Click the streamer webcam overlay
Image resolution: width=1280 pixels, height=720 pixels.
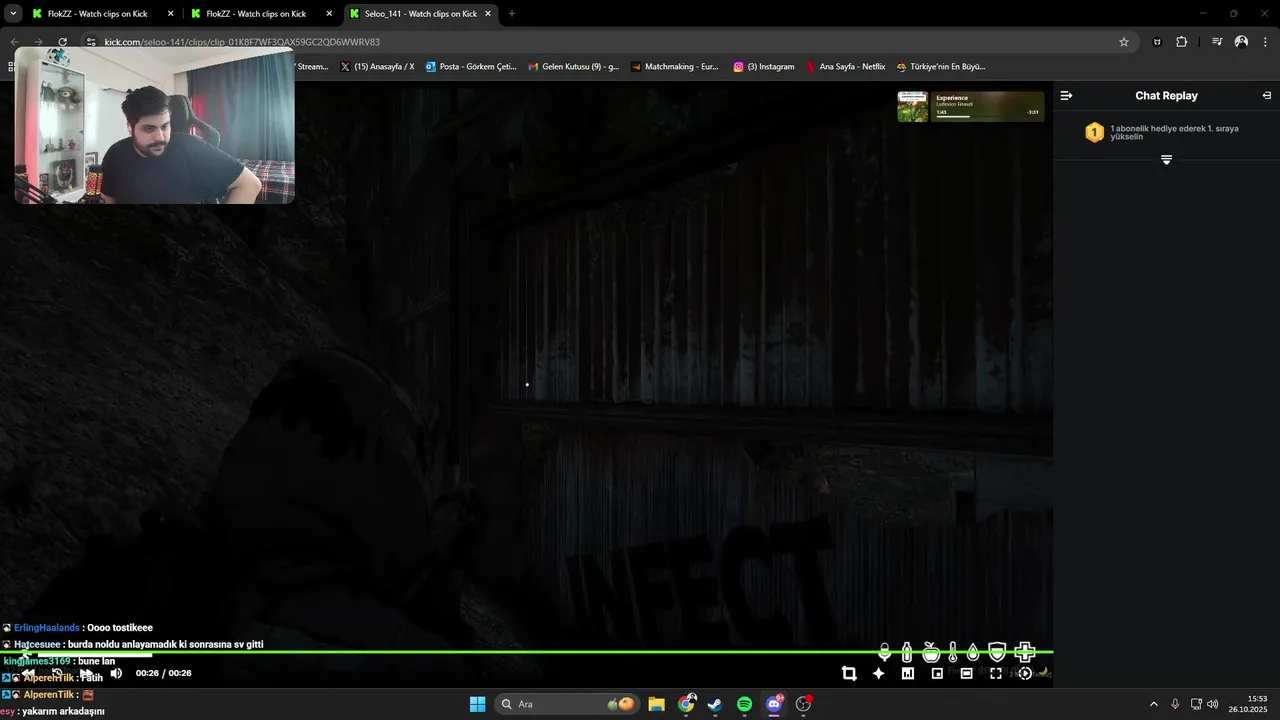tap(154, 126)
